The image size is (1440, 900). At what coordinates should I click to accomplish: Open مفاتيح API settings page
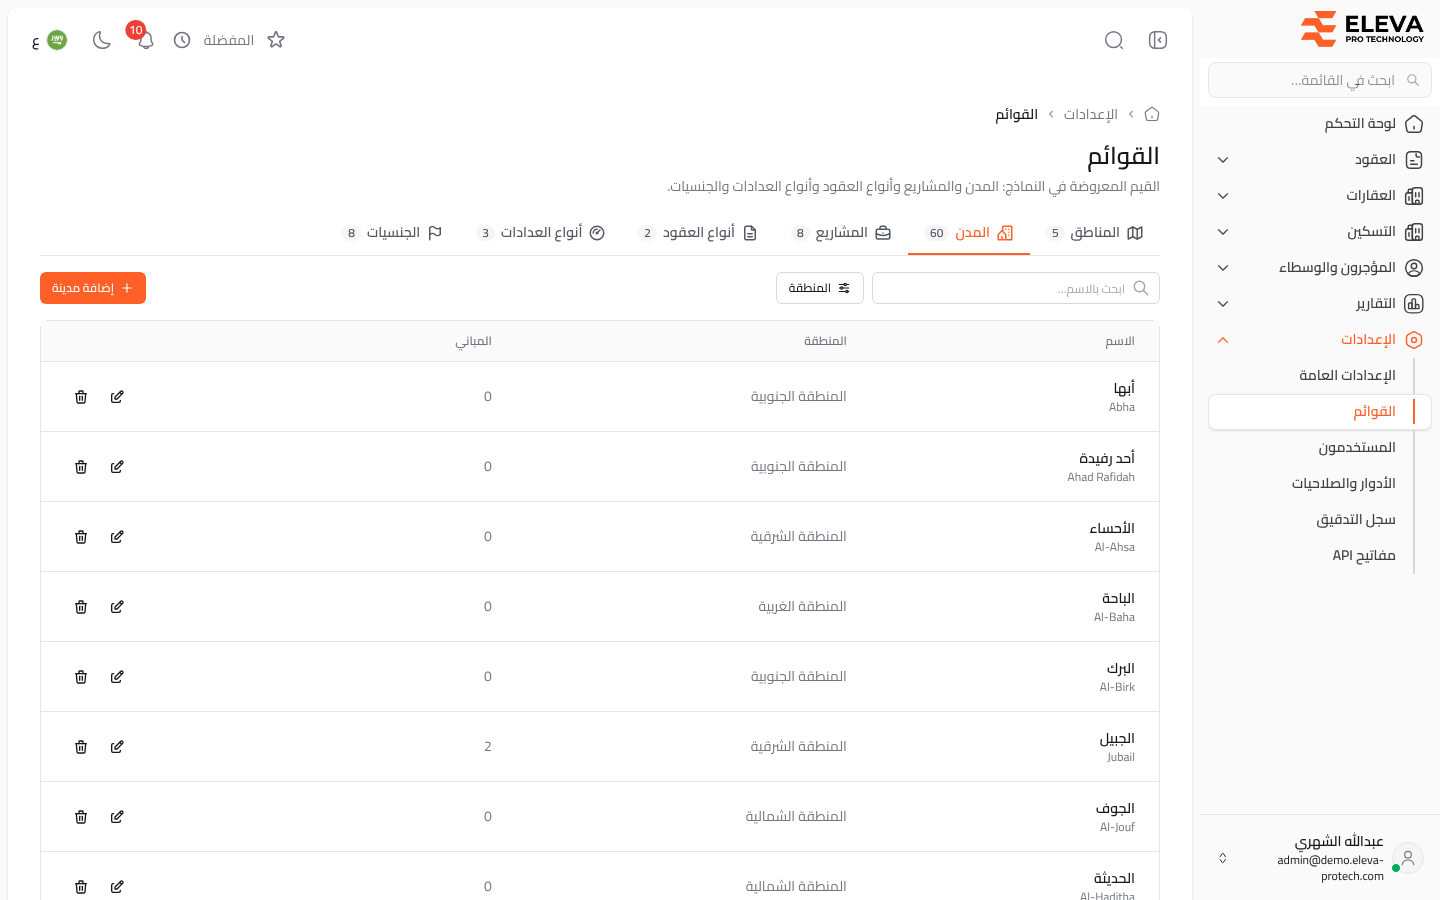[1320, 556]
